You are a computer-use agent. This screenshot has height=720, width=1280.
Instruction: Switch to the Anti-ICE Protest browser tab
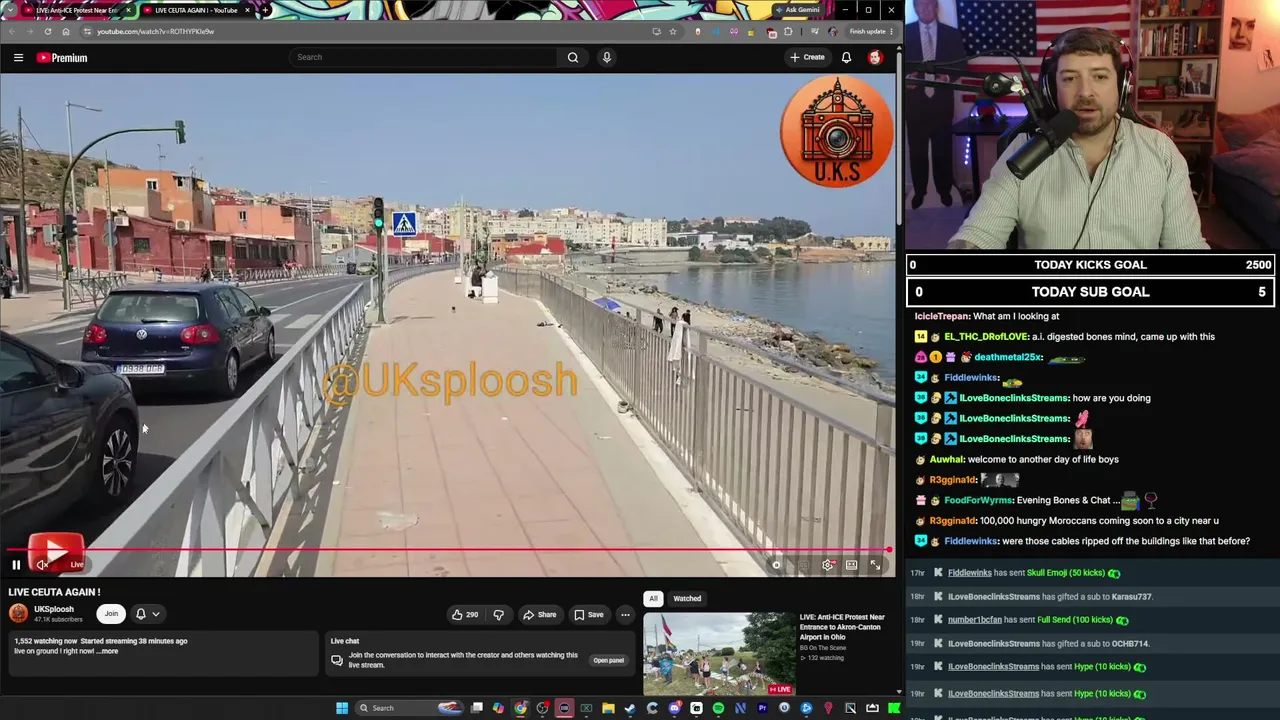[75, 10]
